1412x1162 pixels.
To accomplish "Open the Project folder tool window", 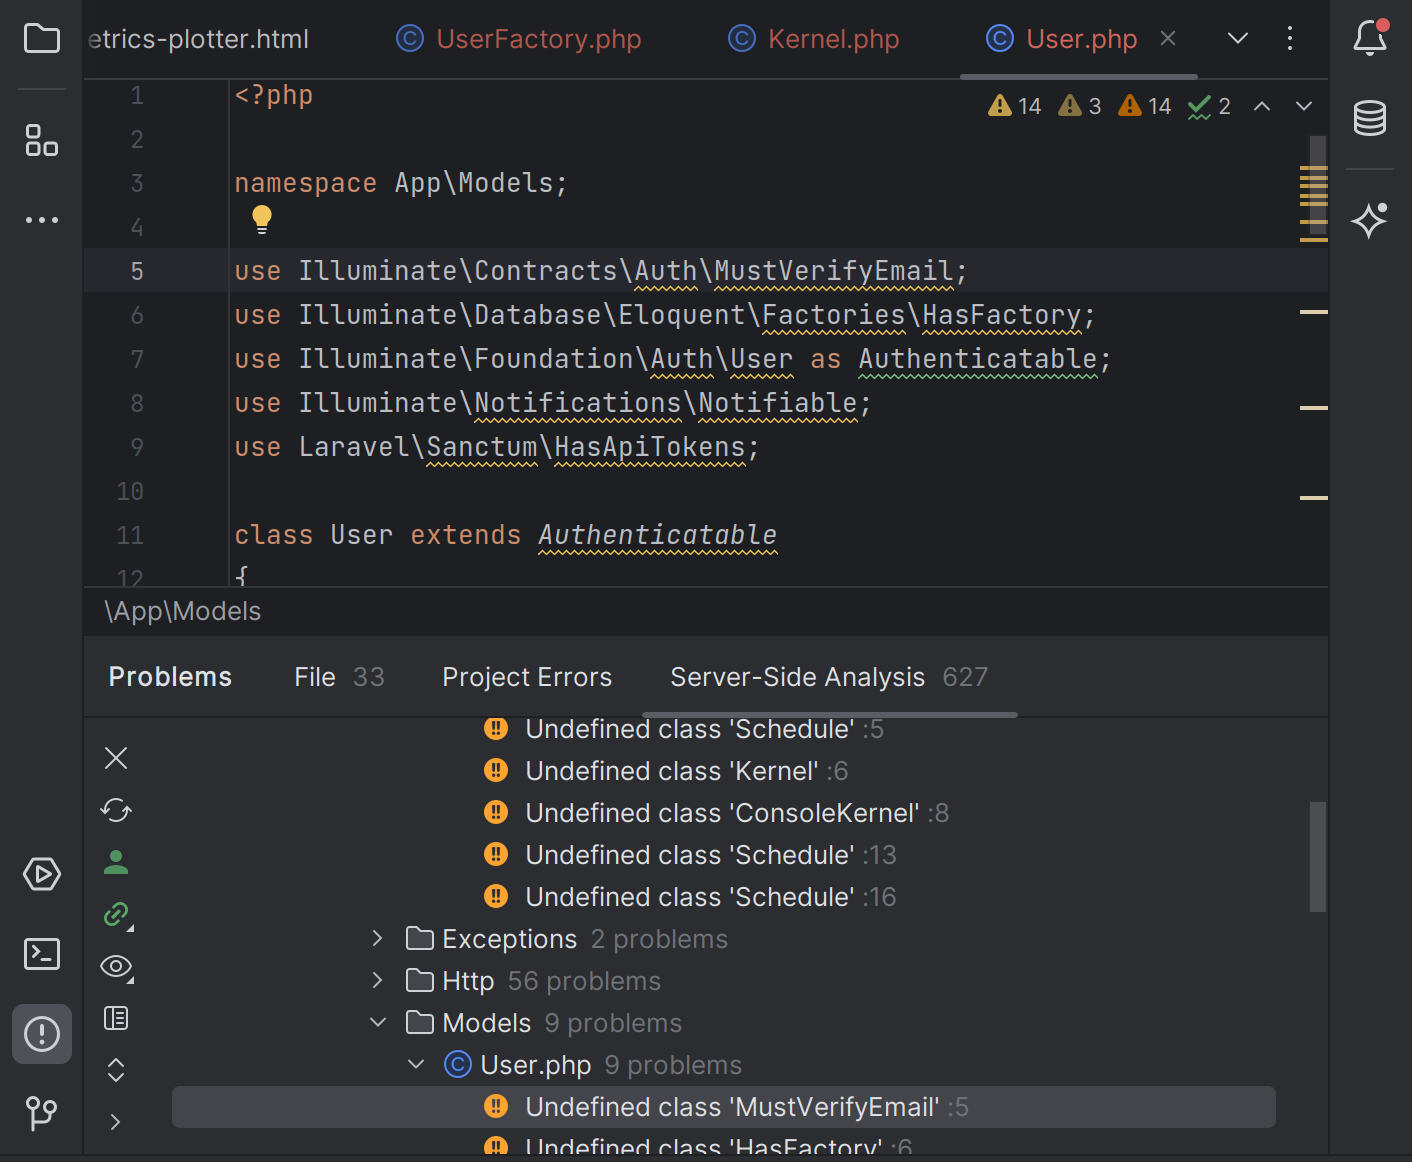I will pos(42,40).
